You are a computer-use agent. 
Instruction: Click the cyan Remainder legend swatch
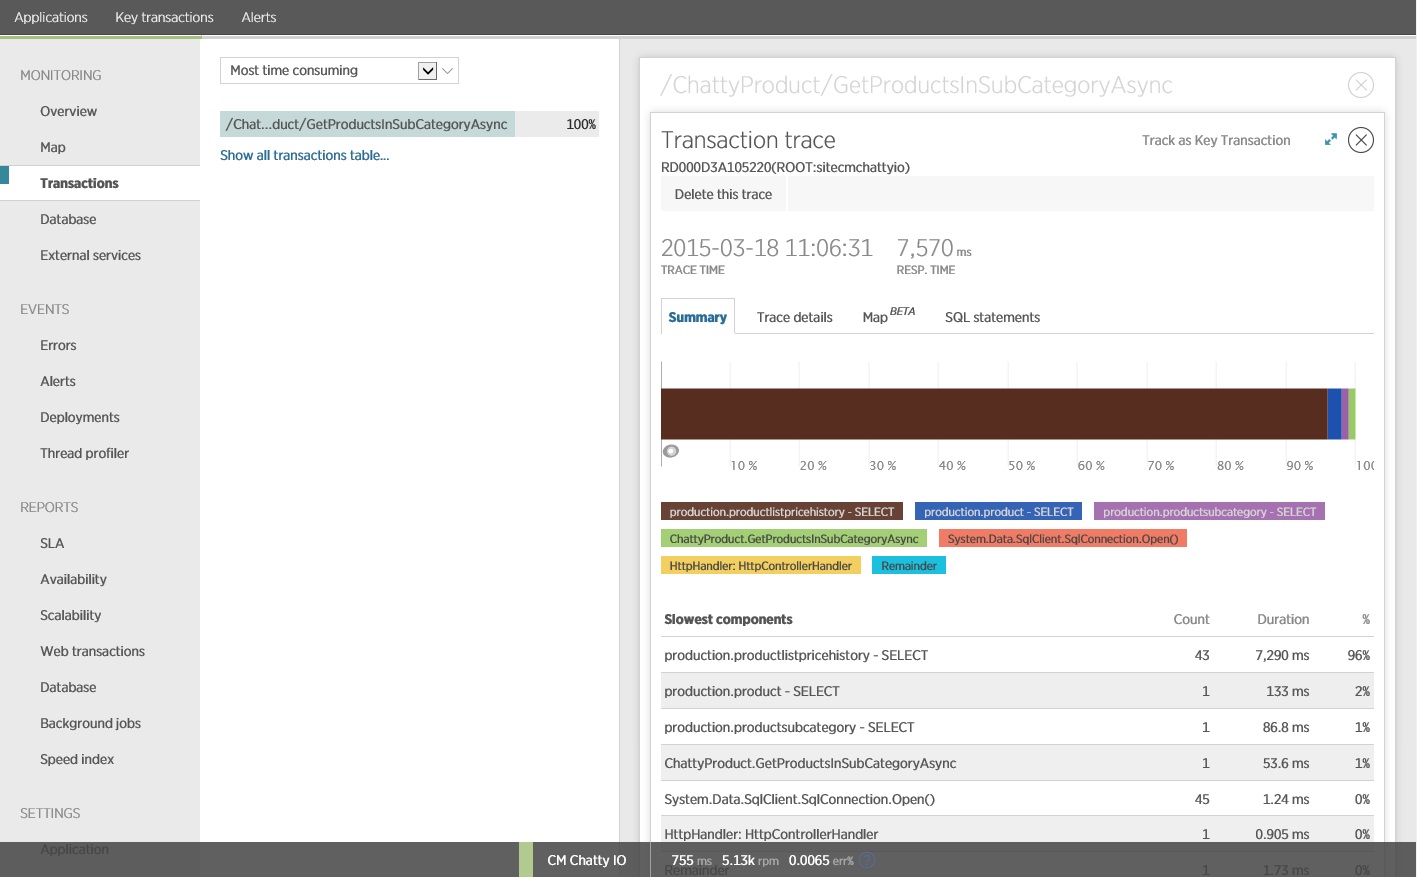[x=909, y=565]
